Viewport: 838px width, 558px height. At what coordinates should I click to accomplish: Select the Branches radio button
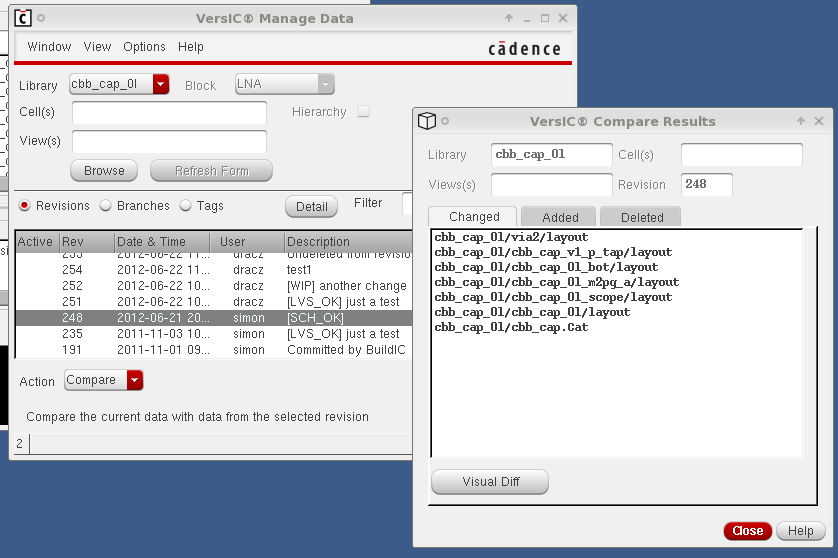pyautogui.click(x=108, y=206)
